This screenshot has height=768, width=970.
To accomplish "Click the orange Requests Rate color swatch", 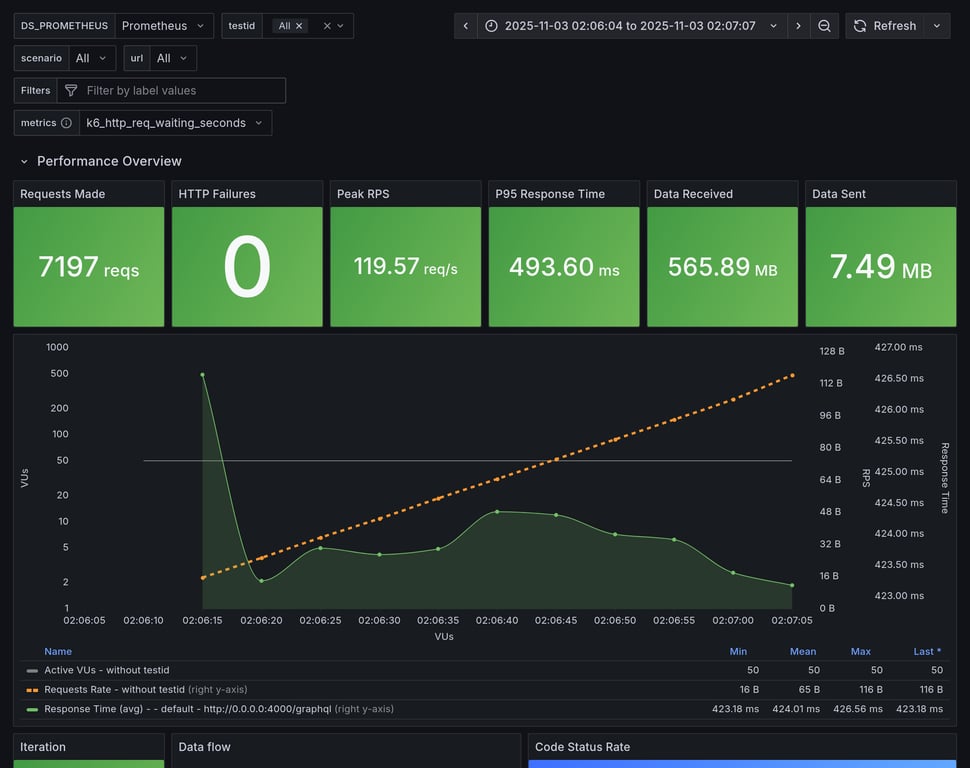I will point(32,690).
